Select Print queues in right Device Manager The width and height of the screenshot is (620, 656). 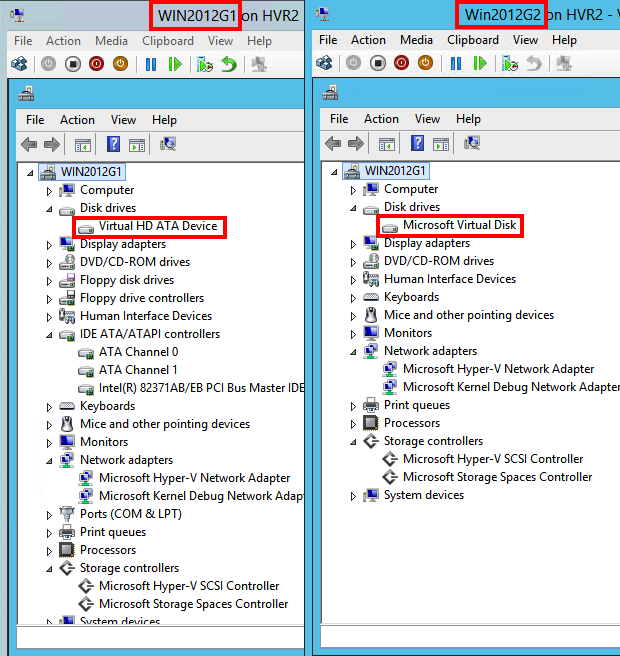[417, 405]
